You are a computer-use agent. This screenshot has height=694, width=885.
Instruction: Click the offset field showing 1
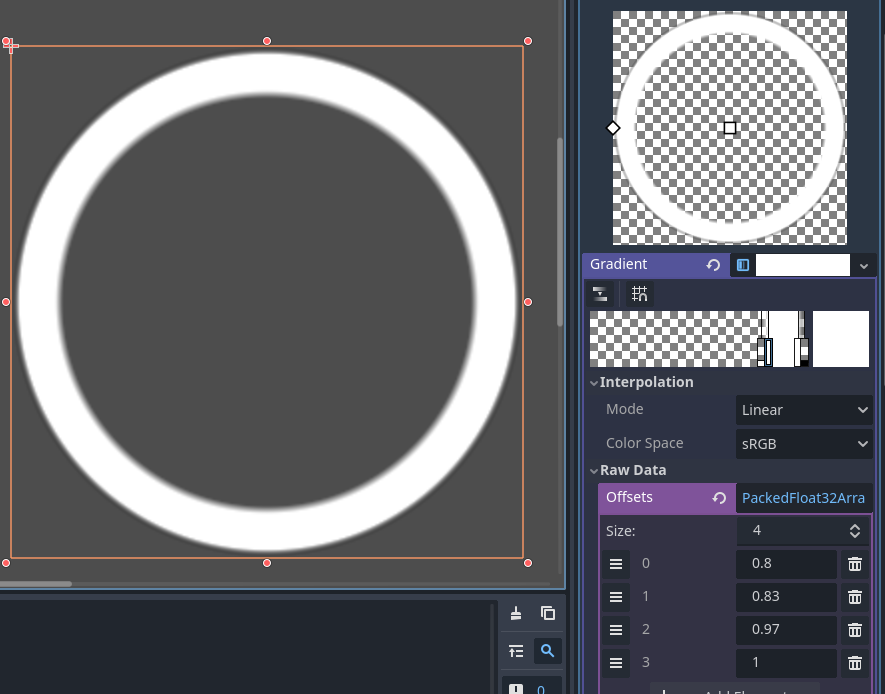tap(786, 662)
